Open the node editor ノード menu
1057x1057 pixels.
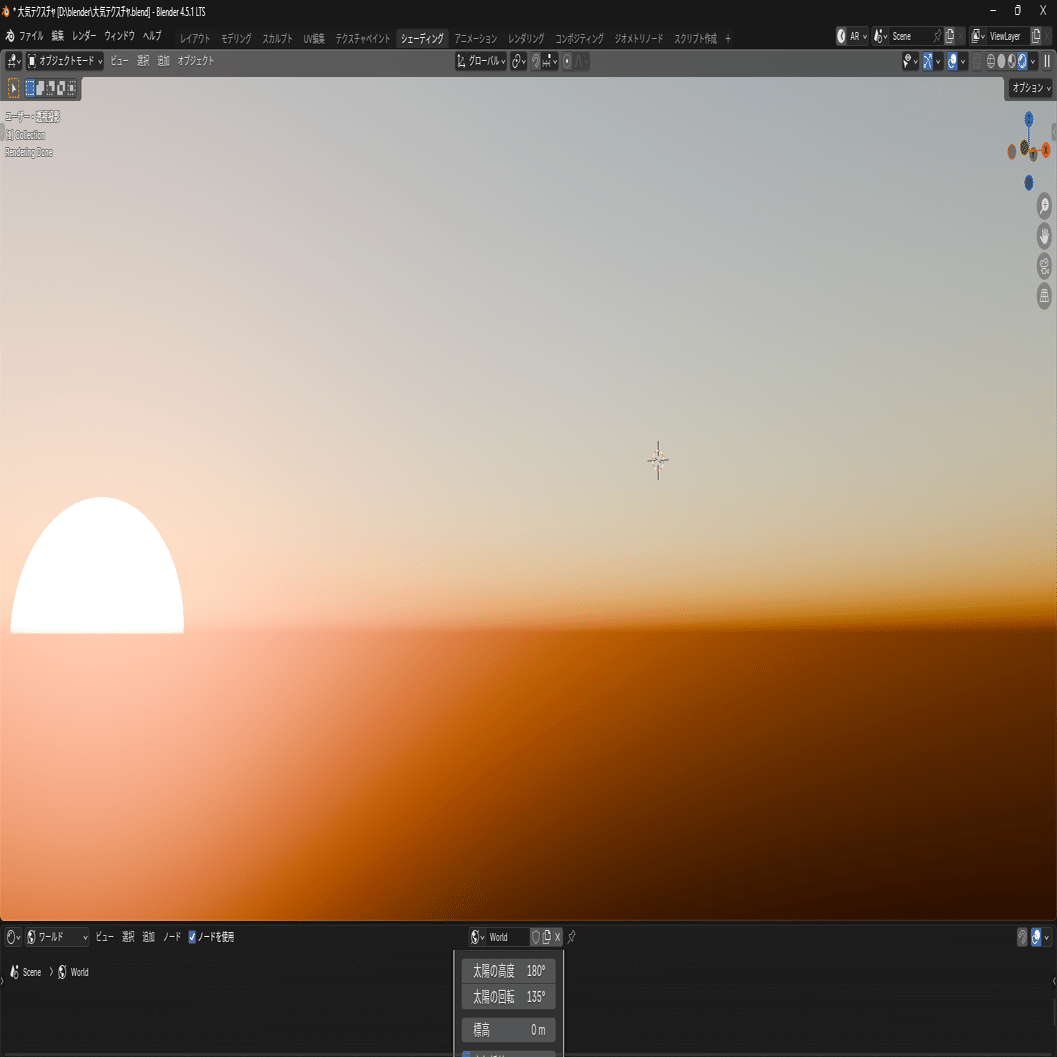pyautogui.click(x=172, y=937)
